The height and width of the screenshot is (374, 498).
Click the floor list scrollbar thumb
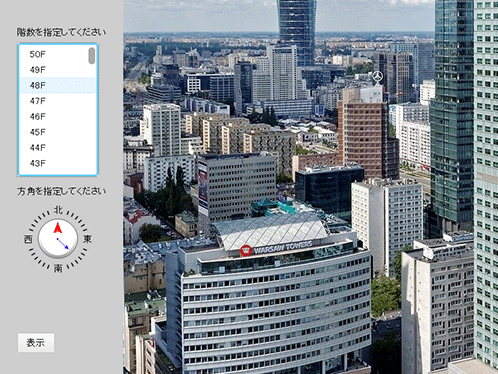(91, 56)
